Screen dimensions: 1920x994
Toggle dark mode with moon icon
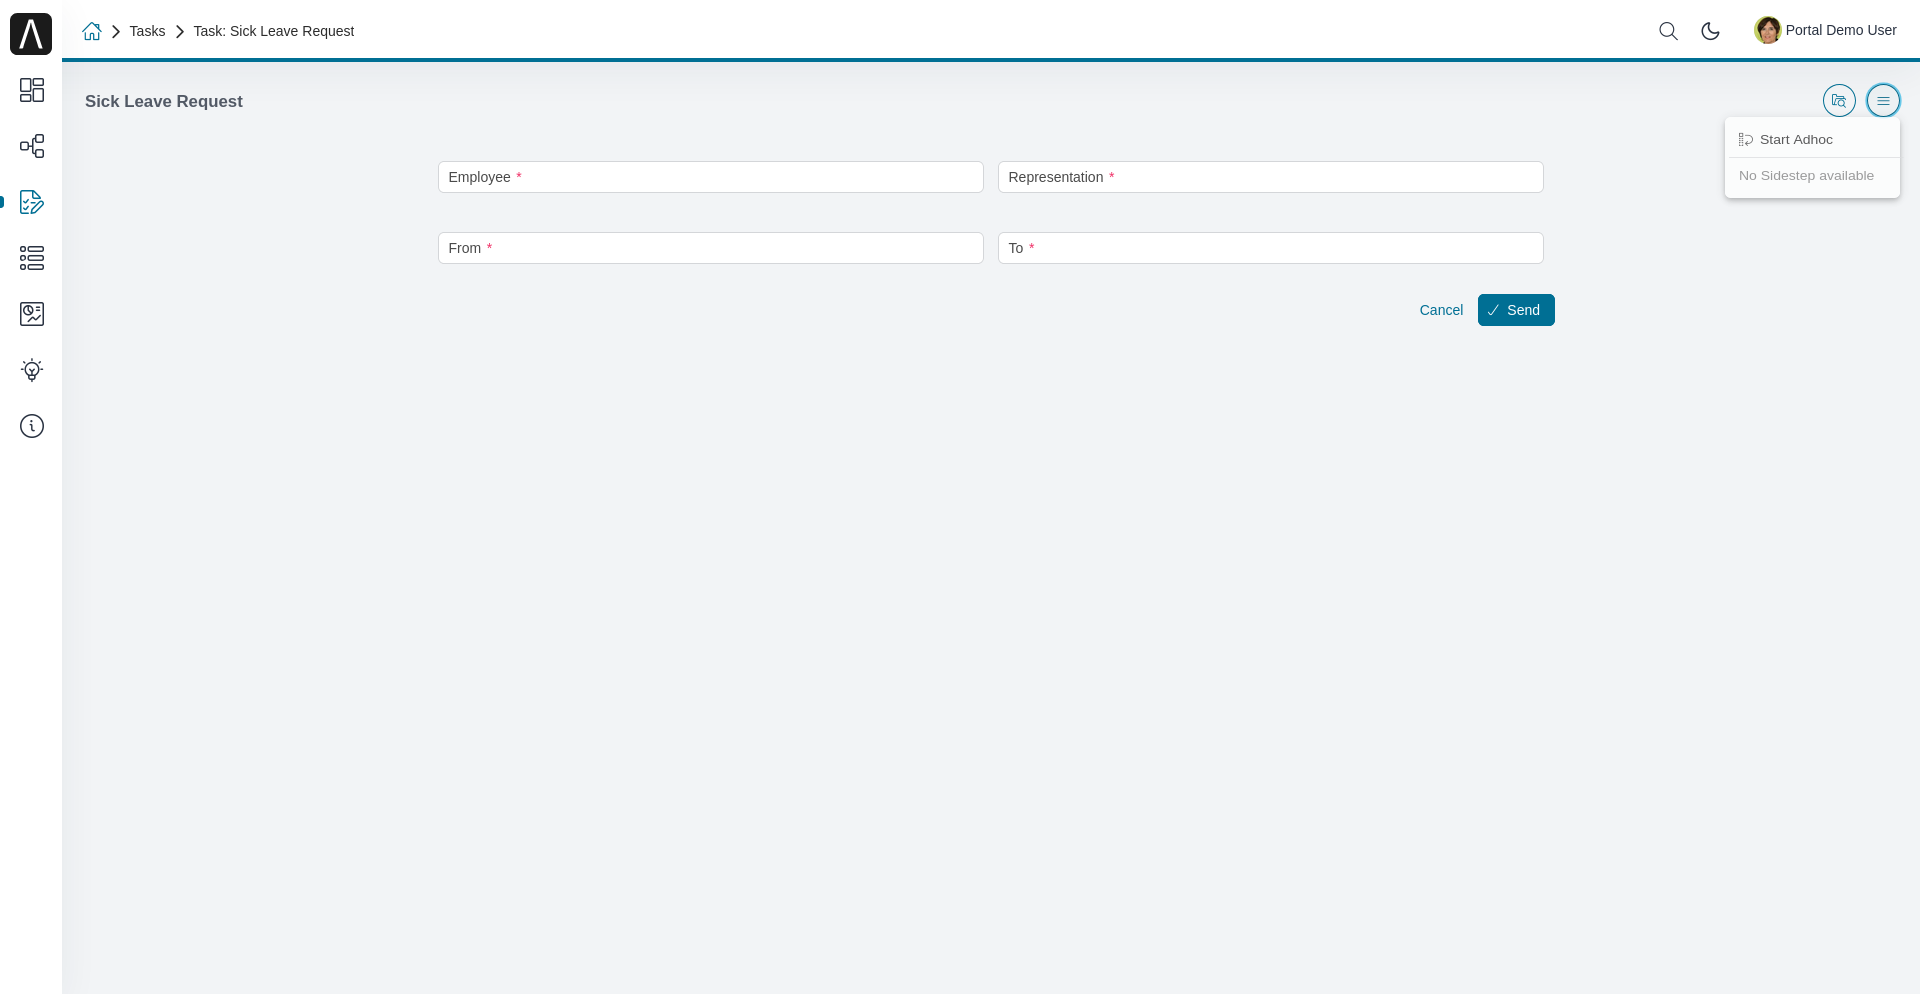click(1710, 31)
